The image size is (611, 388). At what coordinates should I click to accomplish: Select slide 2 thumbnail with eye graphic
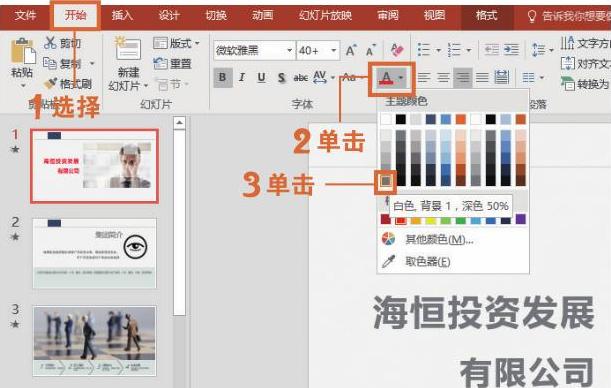[94, 253]
